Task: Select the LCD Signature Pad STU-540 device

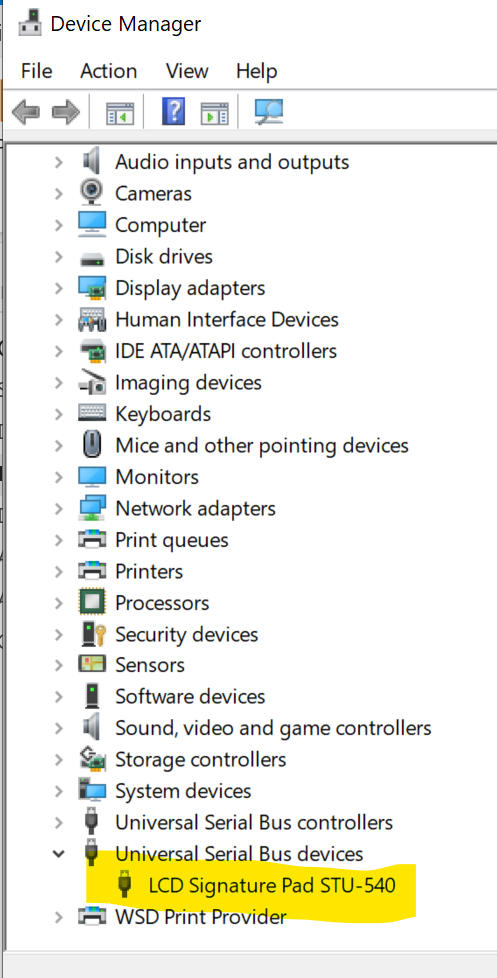Action: [272, 885]
